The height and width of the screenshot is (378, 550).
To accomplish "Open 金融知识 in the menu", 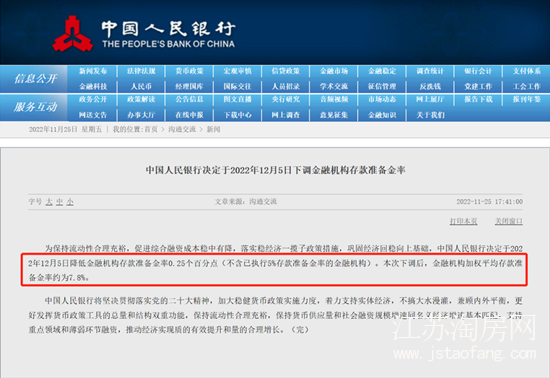I will click(382, 115).
